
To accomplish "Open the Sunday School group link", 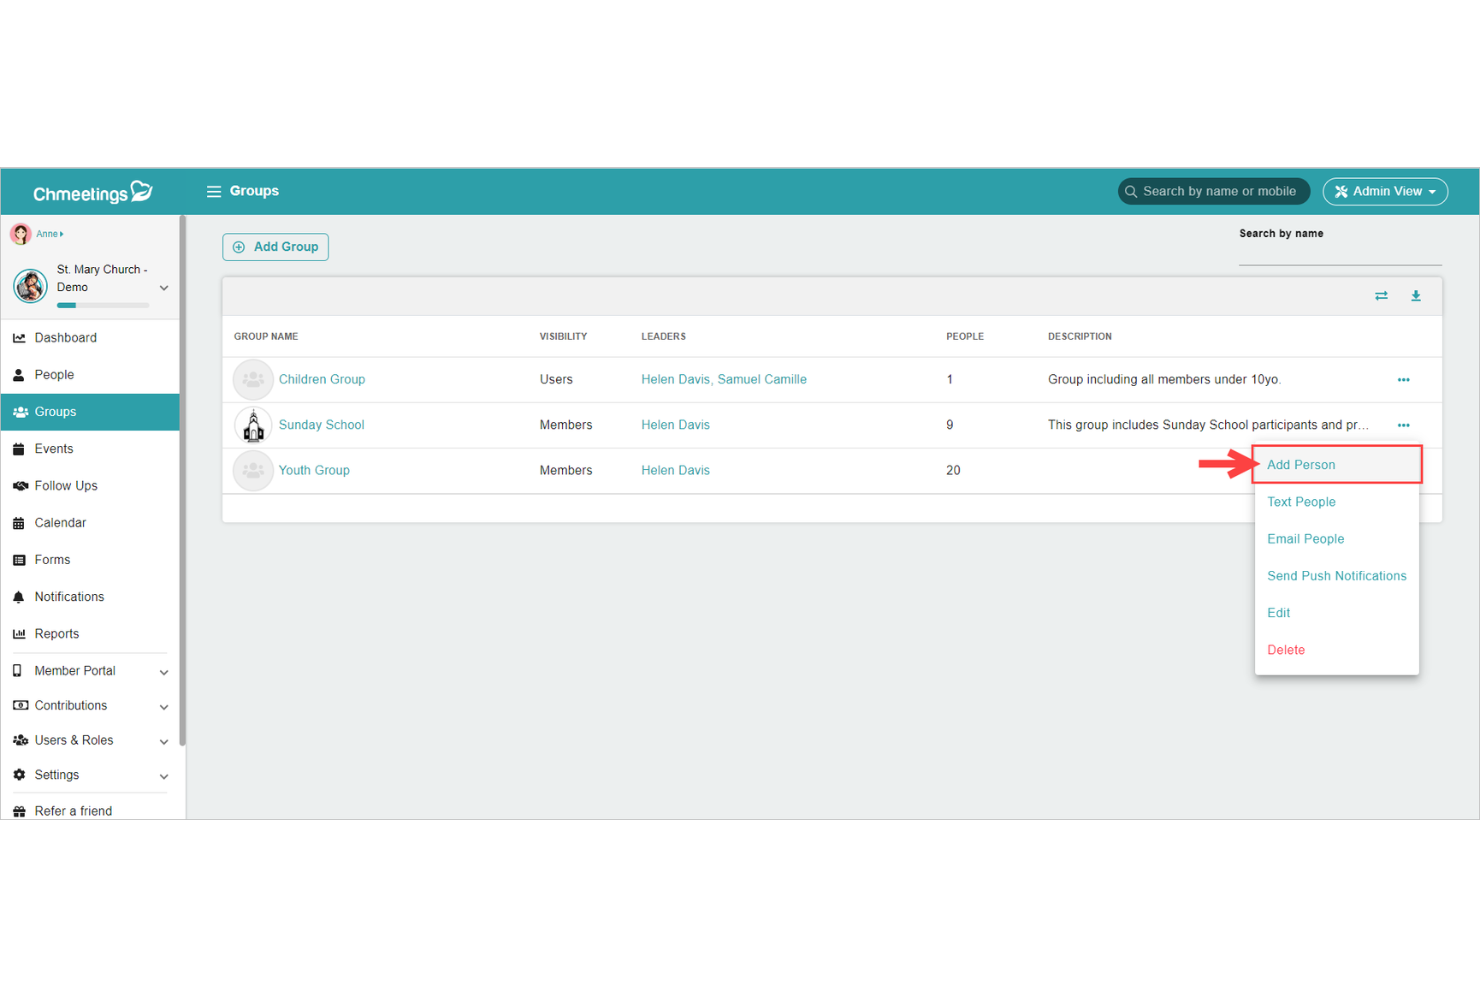I will click(x=321, y=424).
